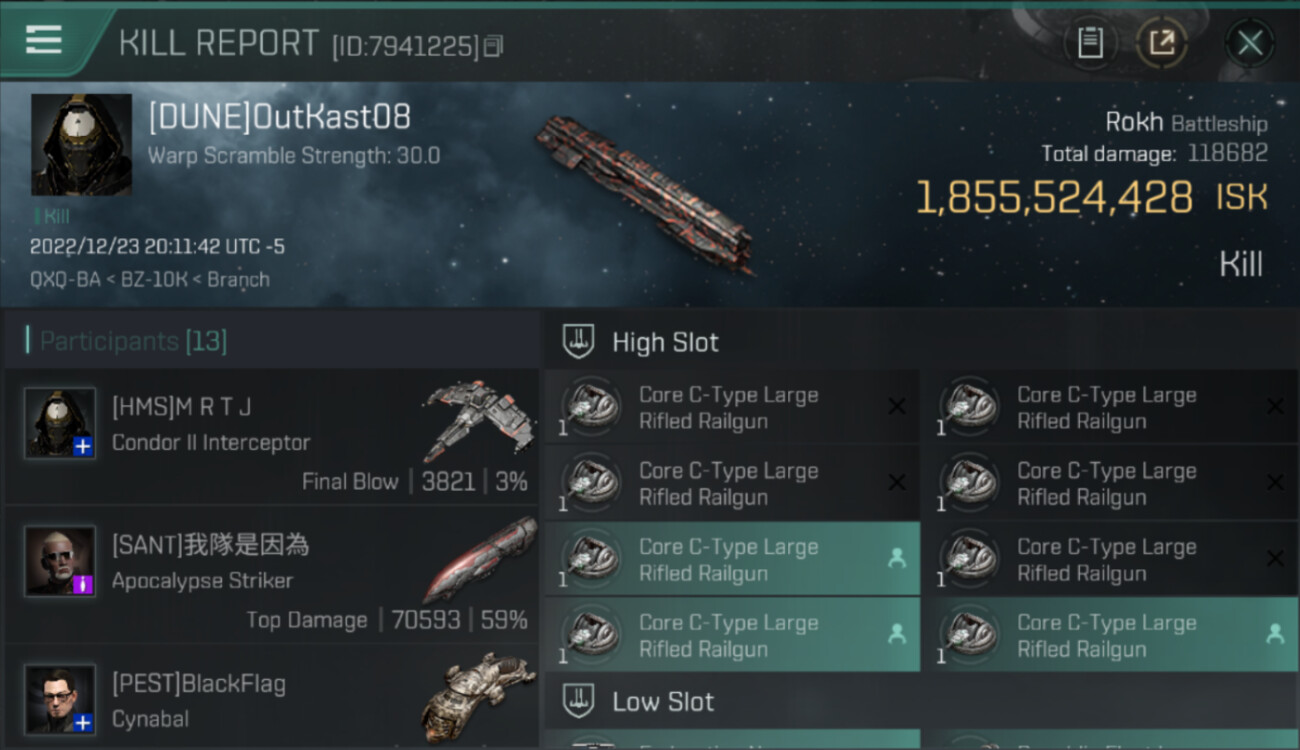Open M R T J pilot portrait
Screen dimensions: 1300x750
tap(60, 423)
